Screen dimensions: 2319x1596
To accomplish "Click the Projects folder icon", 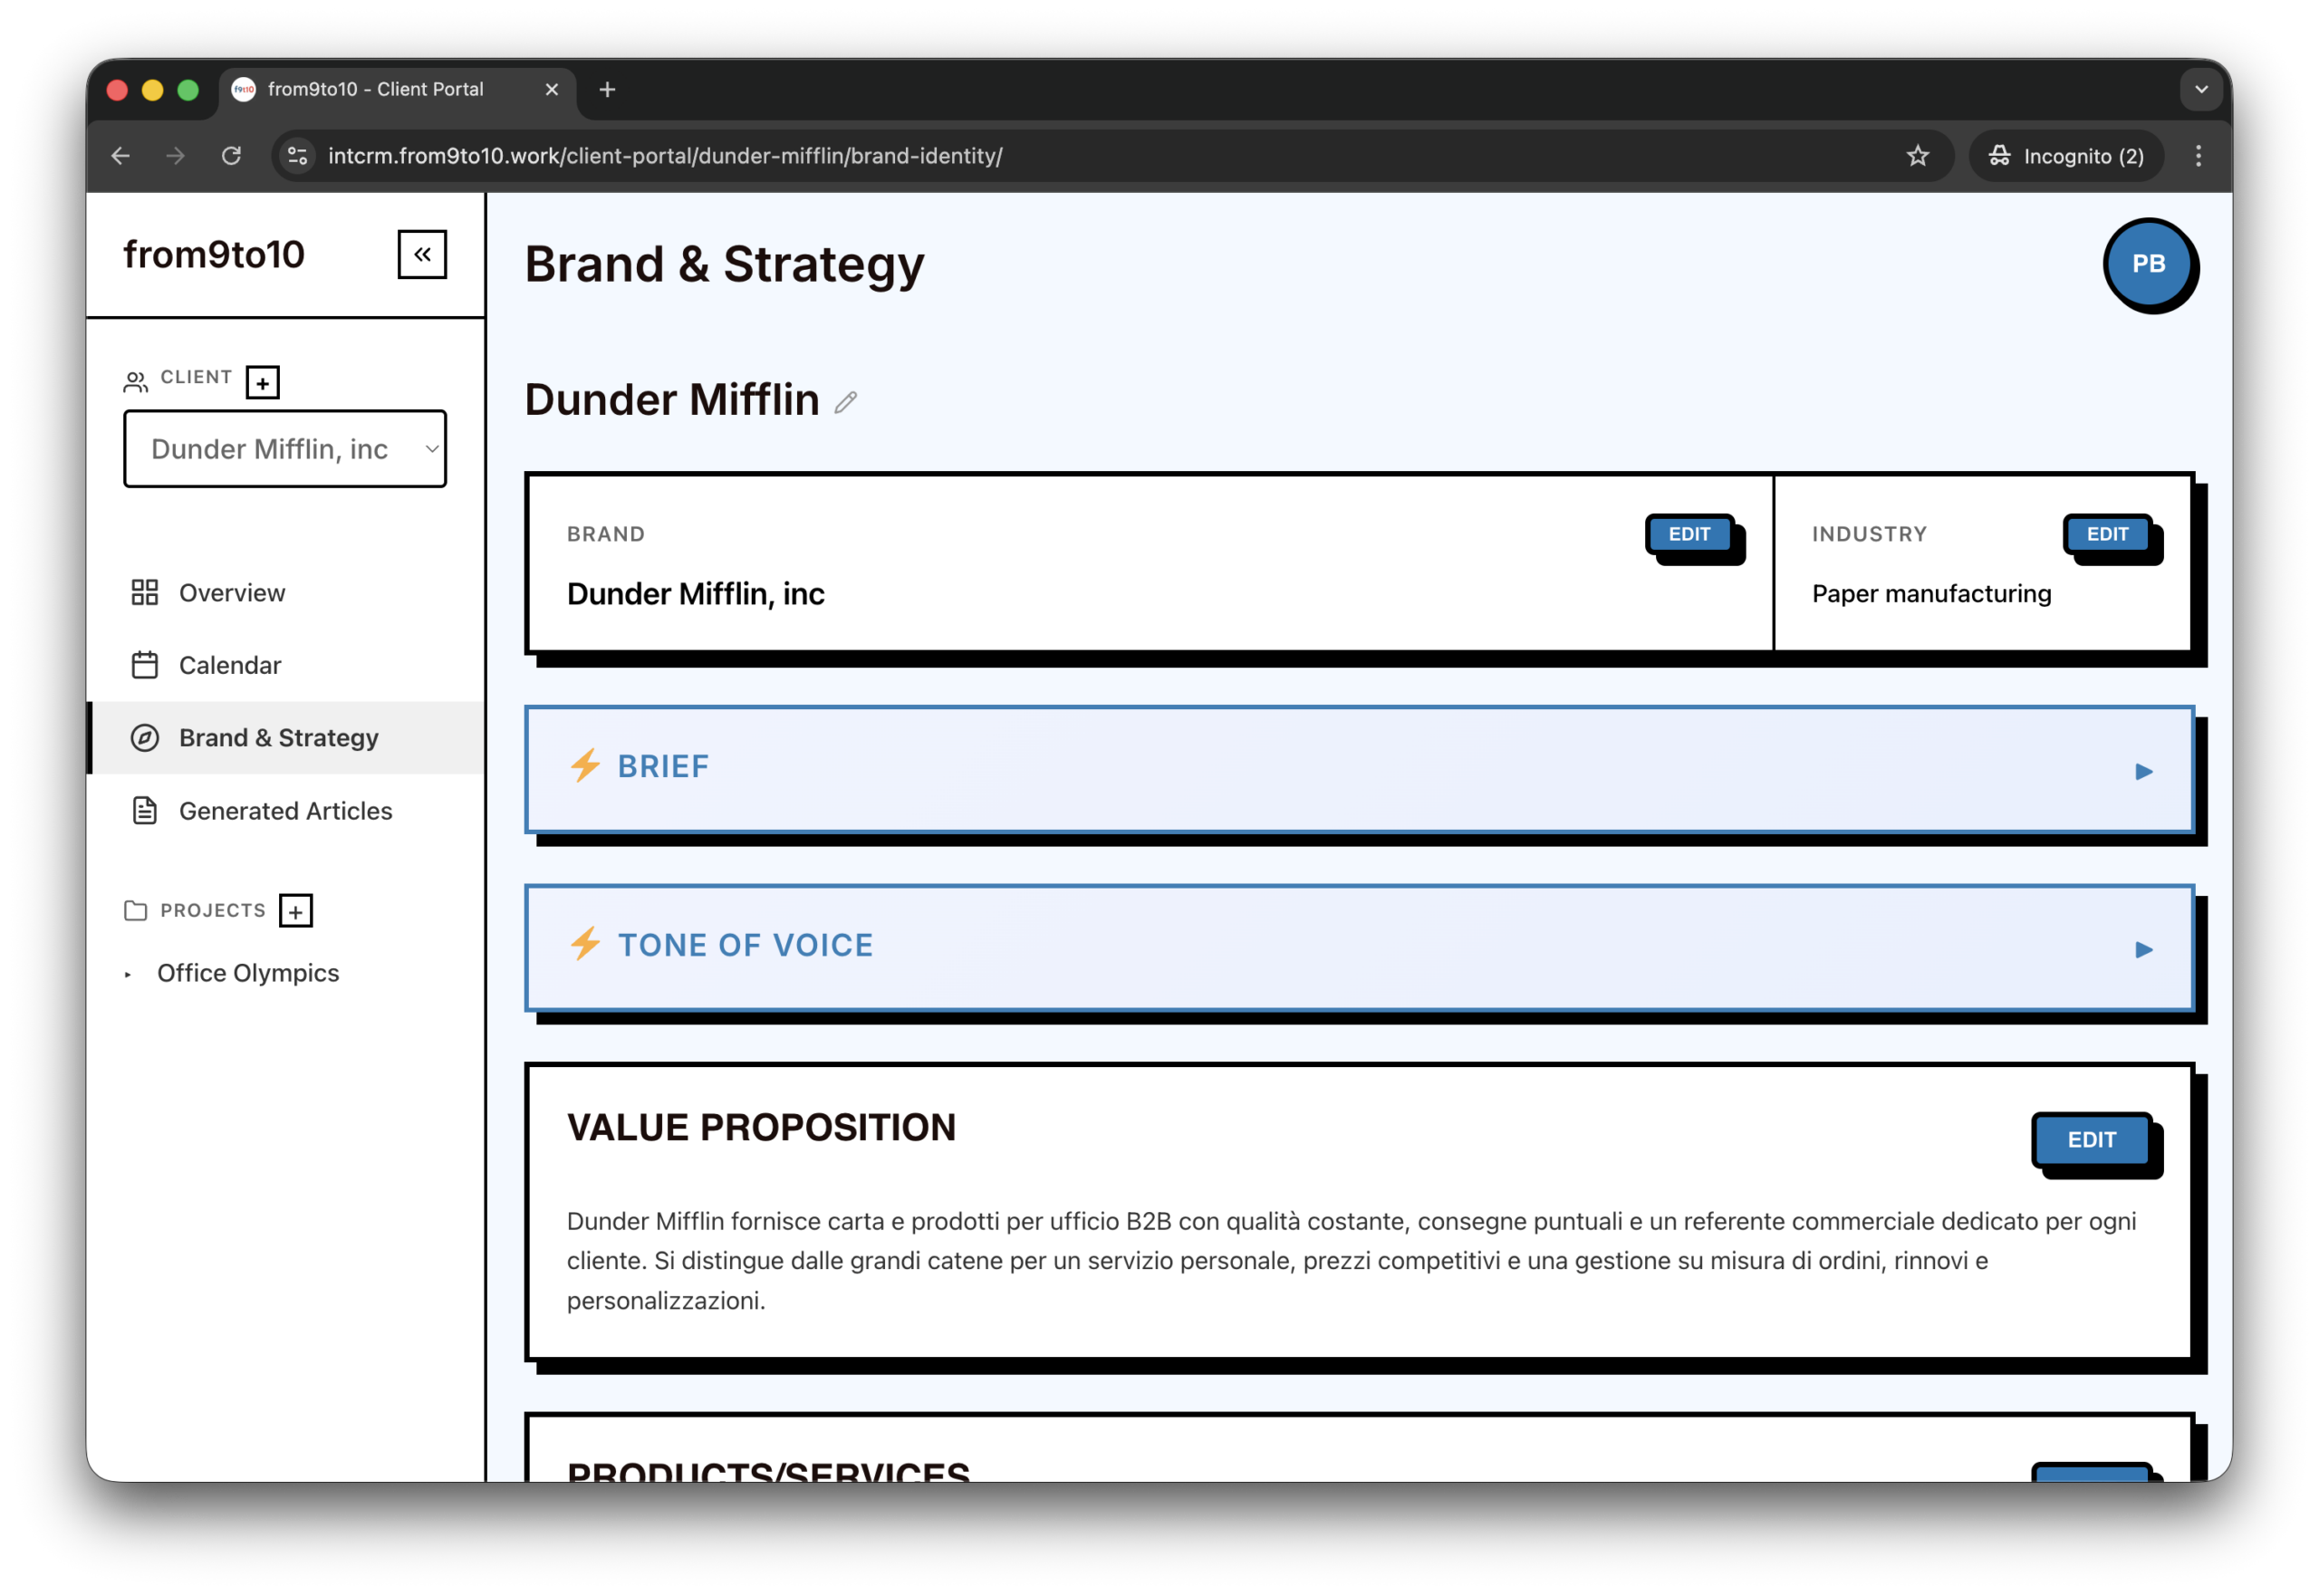I will tap(136, 911).
